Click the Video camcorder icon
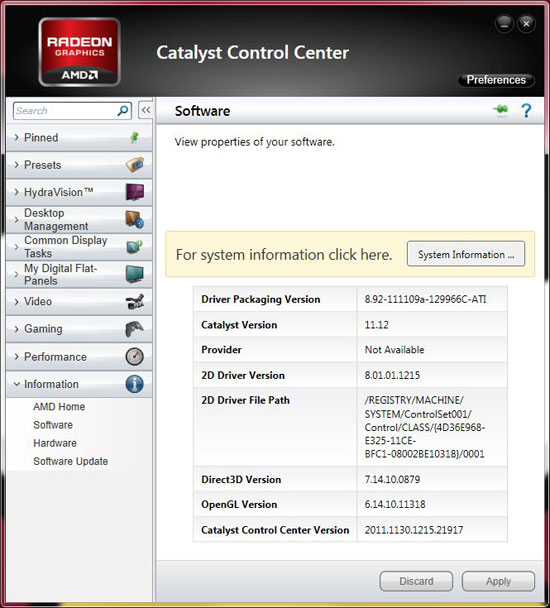The height and width of the screenshot is (608, 550). (x=135, y=302)
